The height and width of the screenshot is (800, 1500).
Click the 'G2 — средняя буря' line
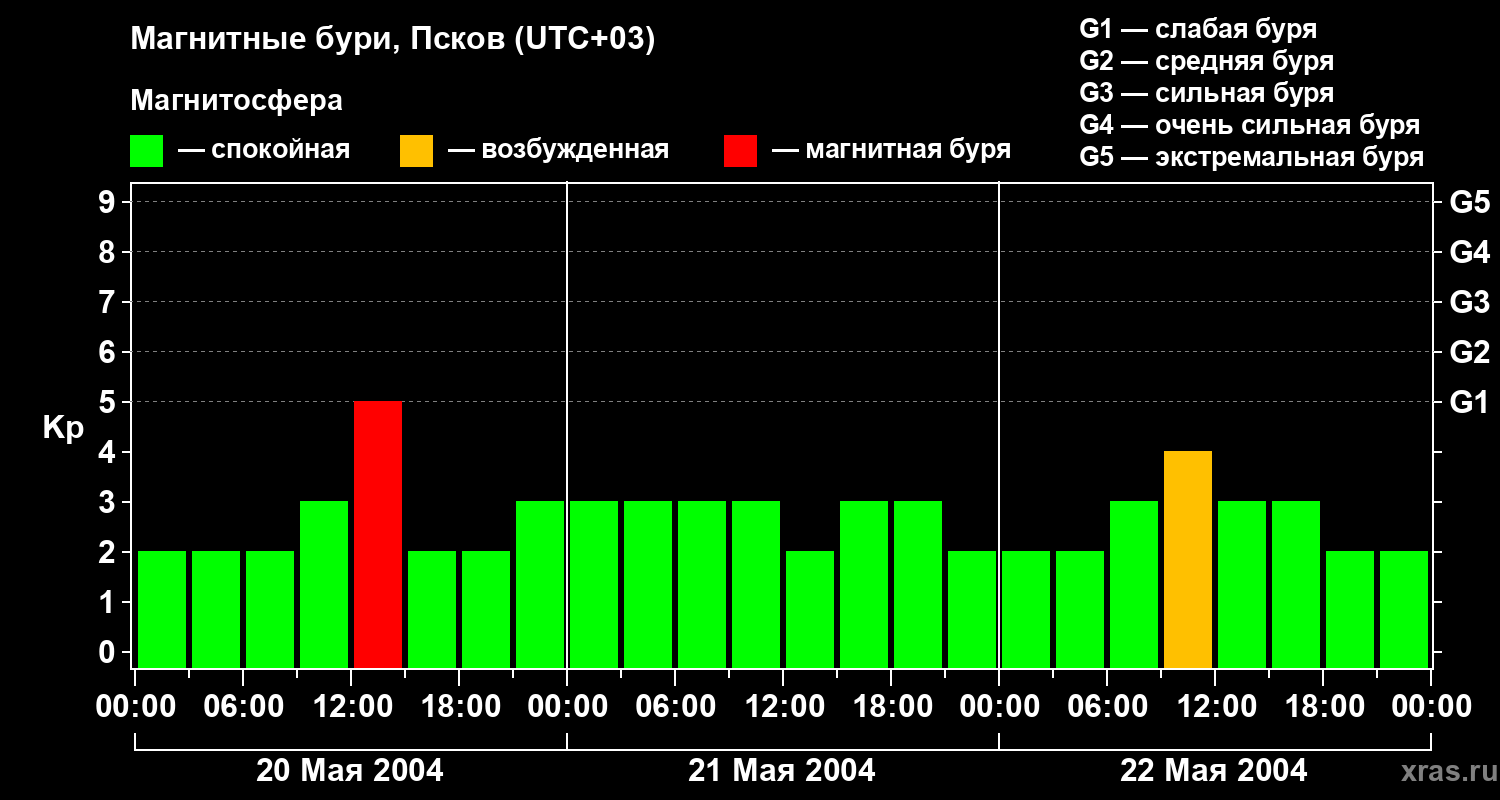coord(1206,61)
